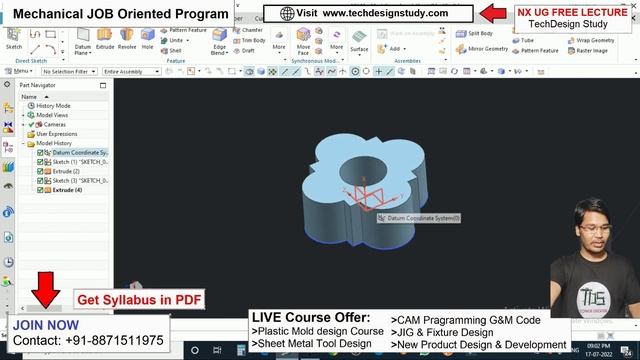The image size is (640, 360).
Task: Open the Datum Plane dropdown arrow
Action: 90,53
